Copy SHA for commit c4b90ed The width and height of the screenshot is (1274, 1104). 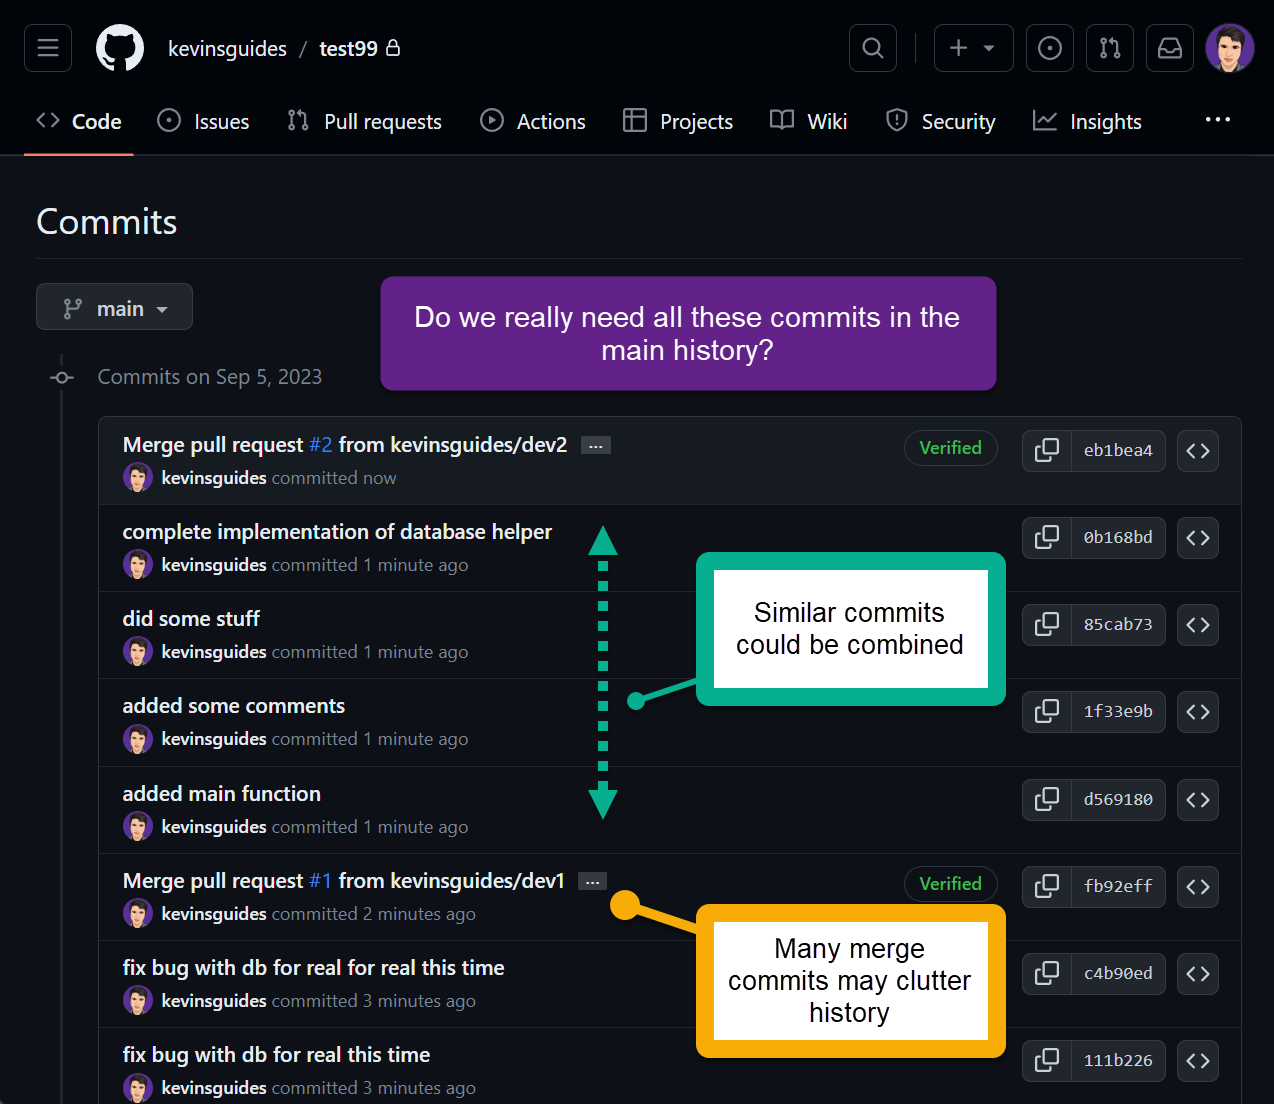point(1047,974)
